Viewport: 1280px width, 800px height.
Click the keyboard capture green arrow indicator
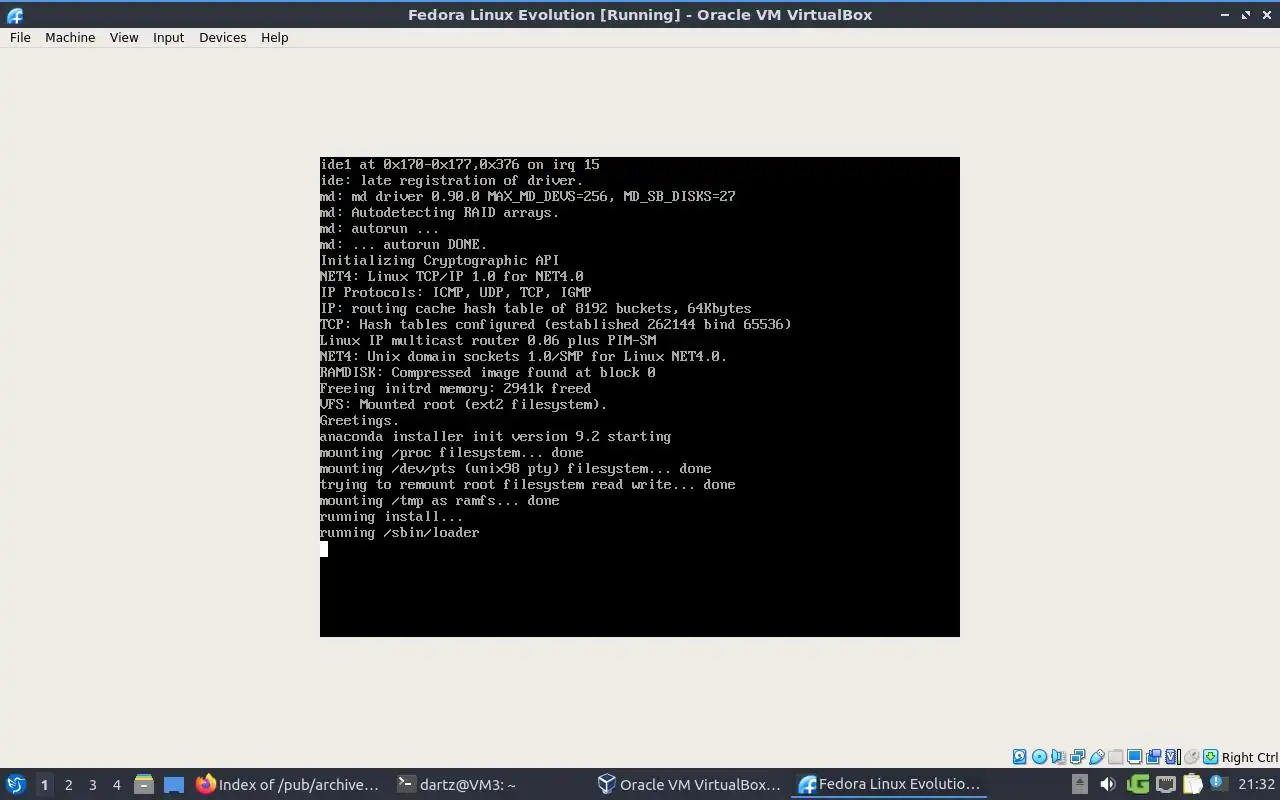[1210, 757]
